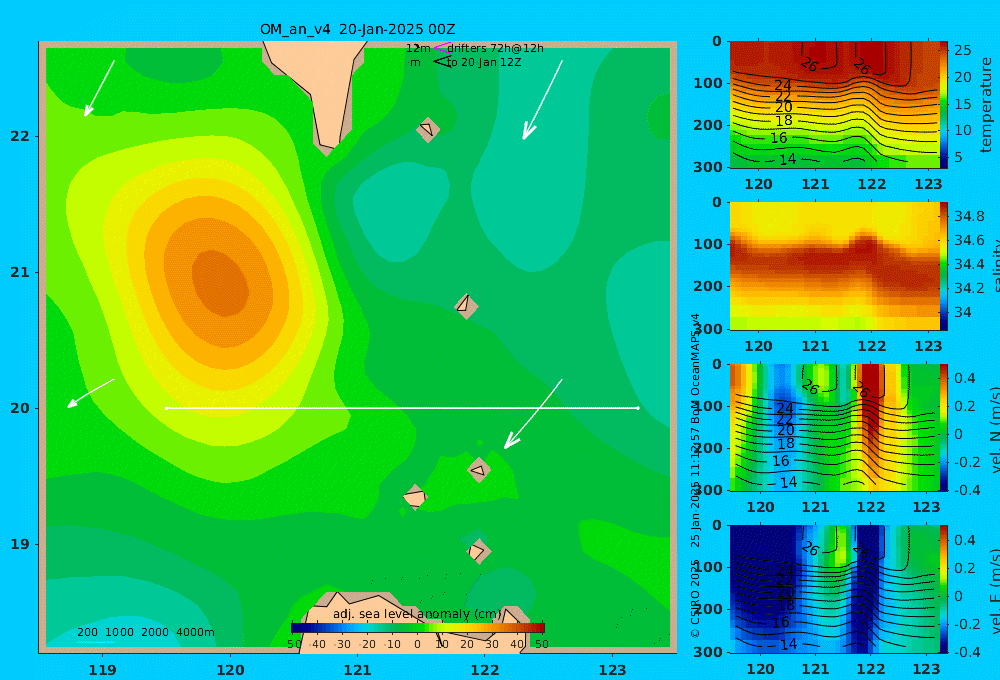Open the northward velocity section panel

[x=834, y=427]
